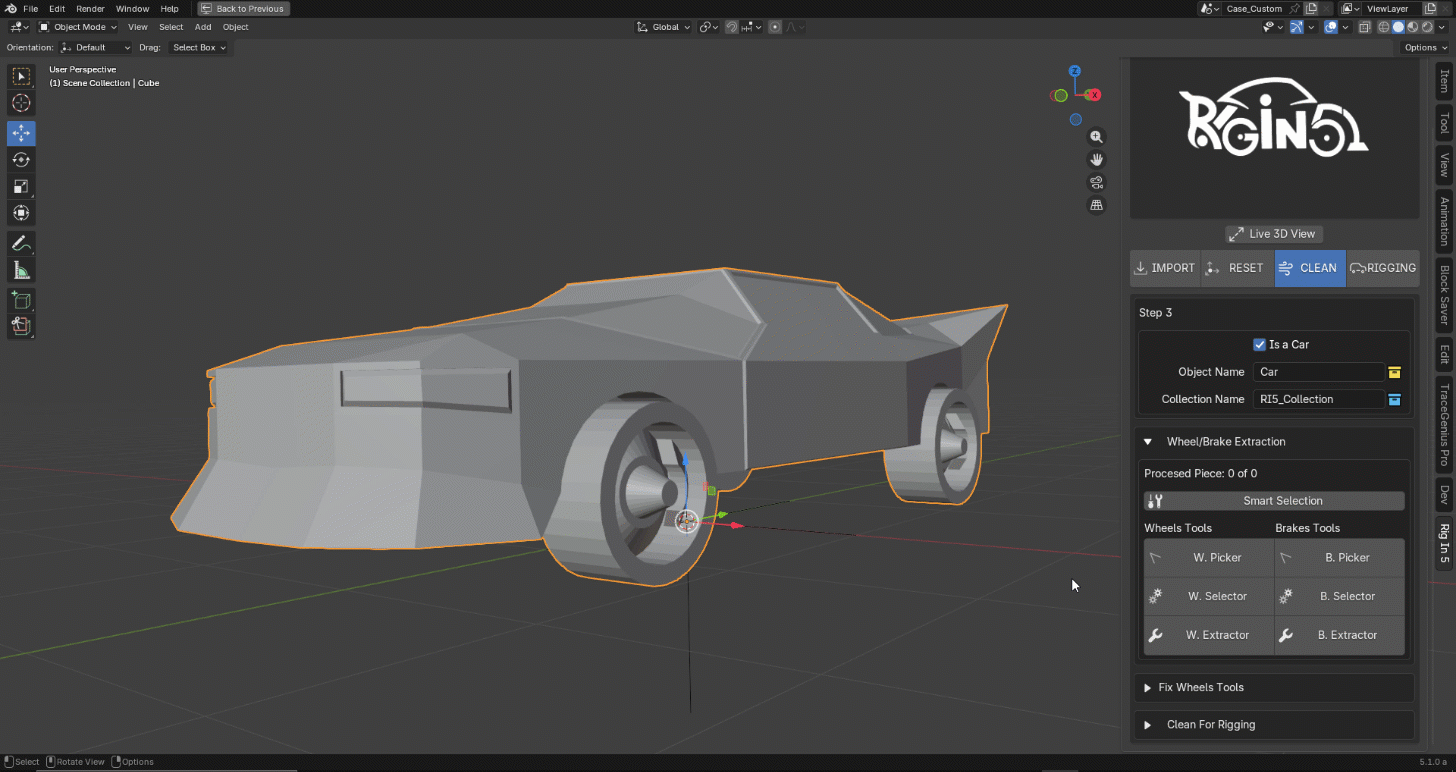Open the Drag Select Box dropdown
This screenshot has width=1456, height=772.
198,47
